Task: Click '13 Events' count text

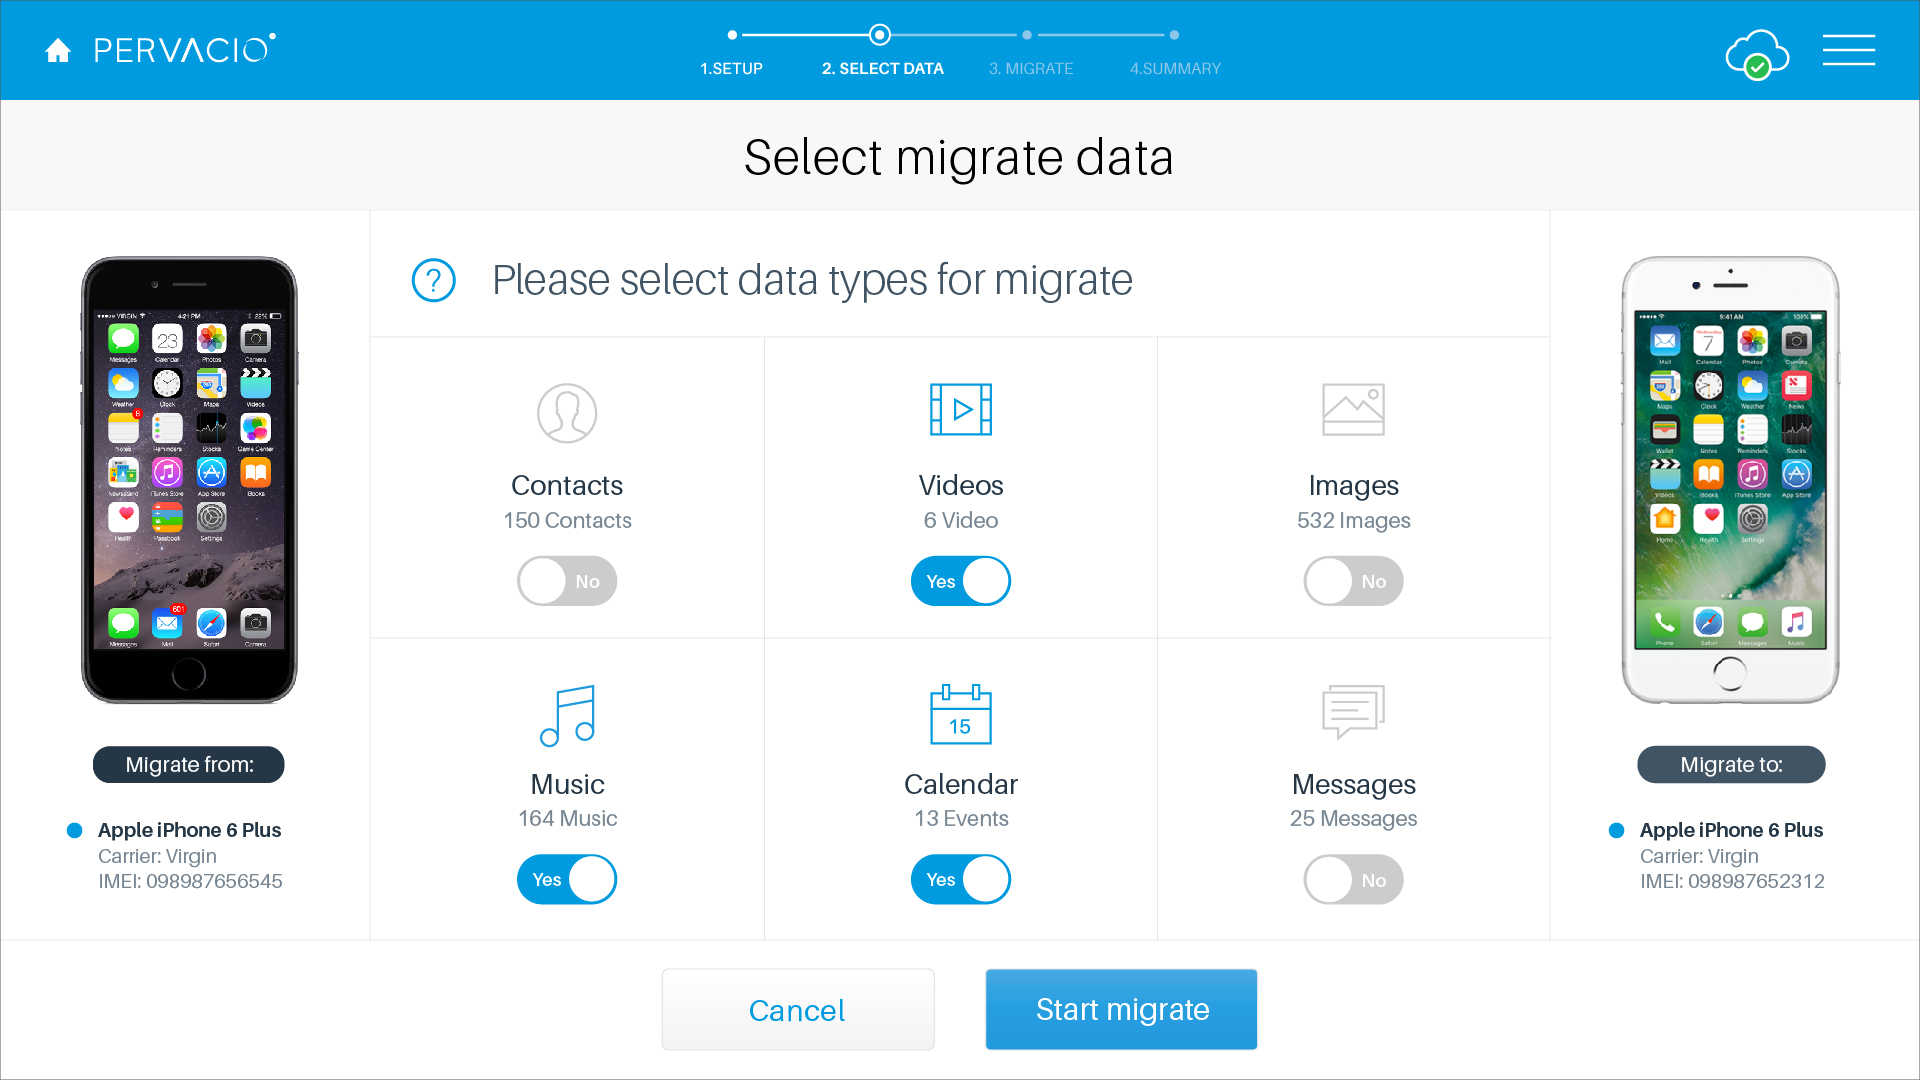Action: click(961, 819)
